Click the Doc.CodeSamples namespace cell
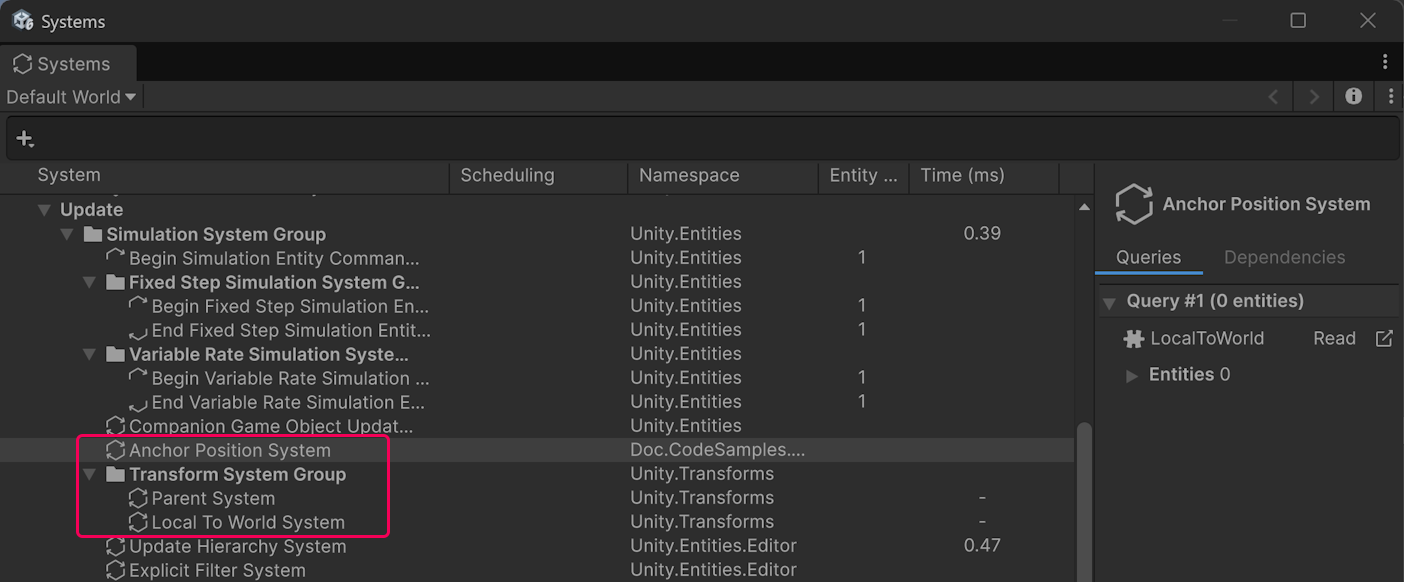The height and width of the screenshot is (582, 1404). [718, 450]
